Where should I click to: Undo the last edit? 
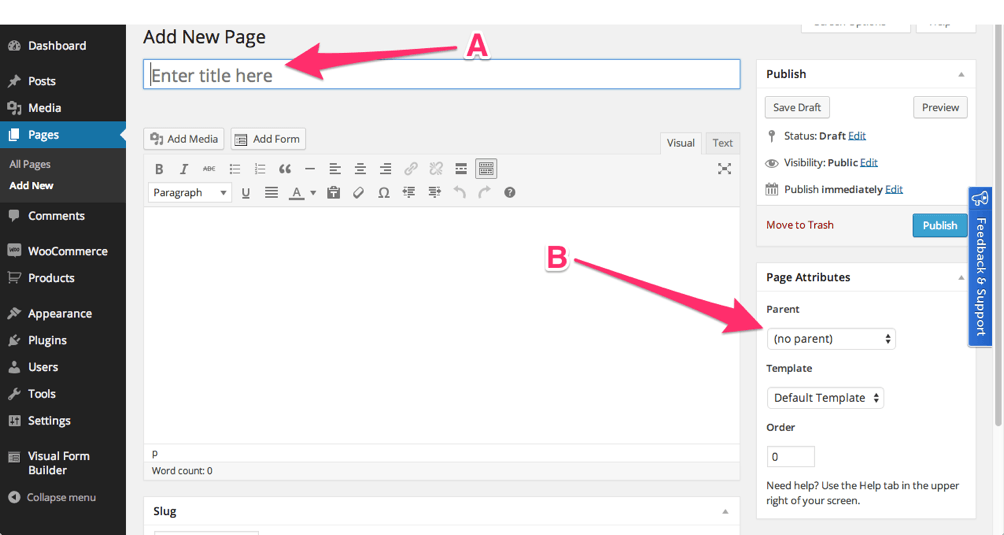tap(459, 193)
